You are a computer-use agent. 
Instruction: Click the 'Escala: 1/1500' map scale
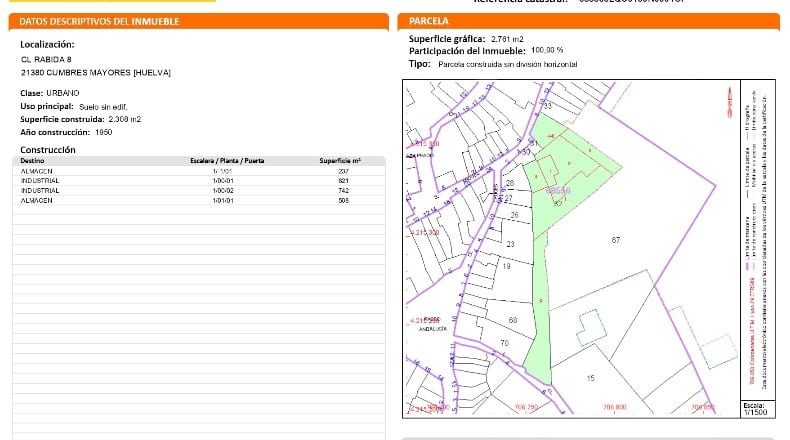click(755, 409)
